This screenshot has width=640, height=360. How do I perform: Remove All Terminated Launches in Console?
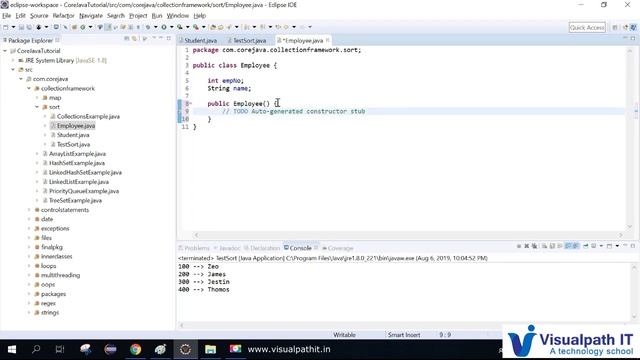(534, 246)
